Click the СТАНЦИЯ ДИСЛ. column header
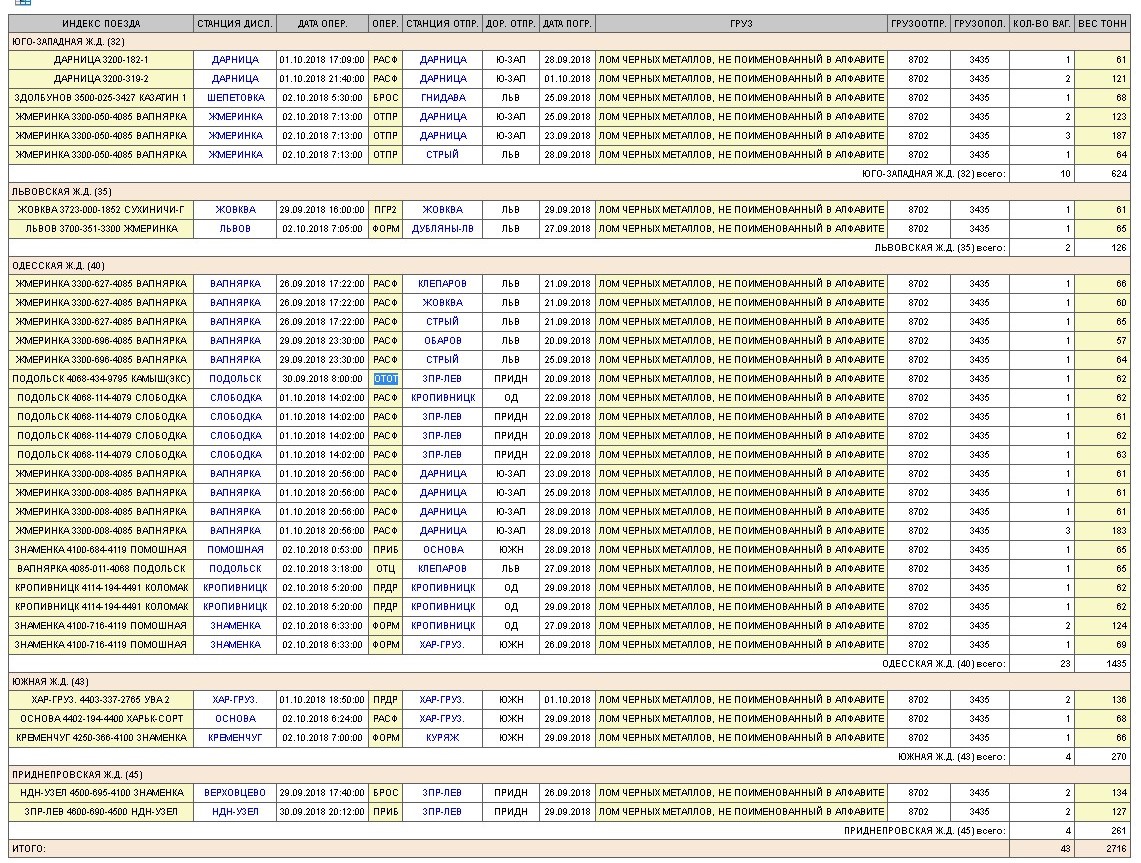This screenshot has width=1141, height=863. pyautogui.click(x=235, y=23)
